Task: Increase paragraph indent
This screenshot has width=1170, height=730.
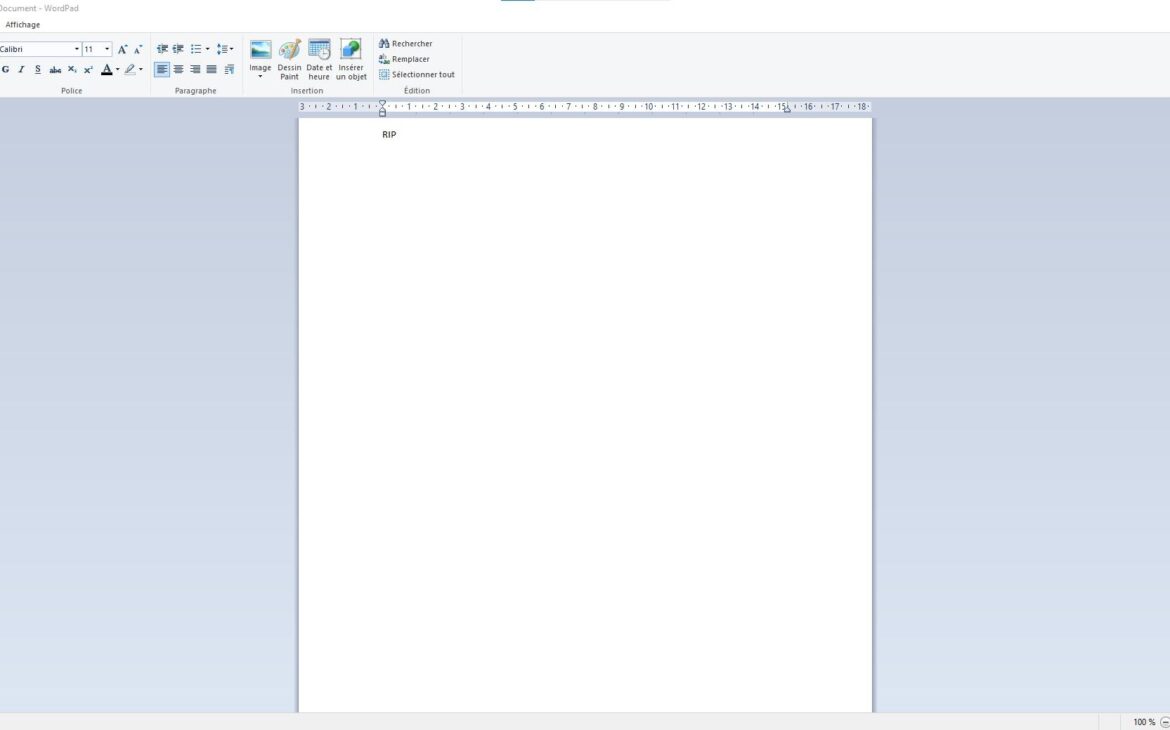Action: tap(177, 48)
